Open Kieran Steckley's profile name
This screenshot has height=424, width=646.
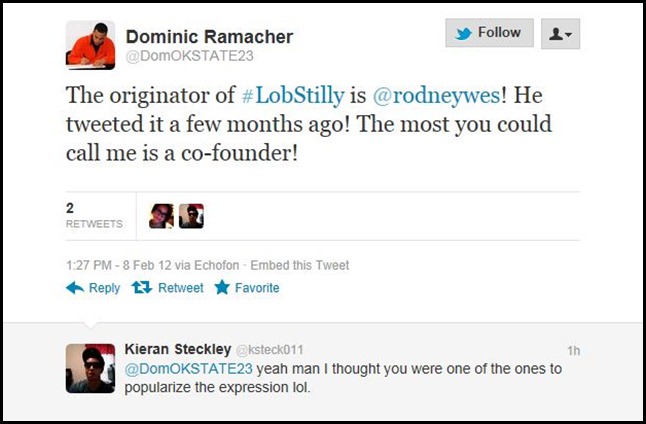pyautogui.click(x=176, y=349)
